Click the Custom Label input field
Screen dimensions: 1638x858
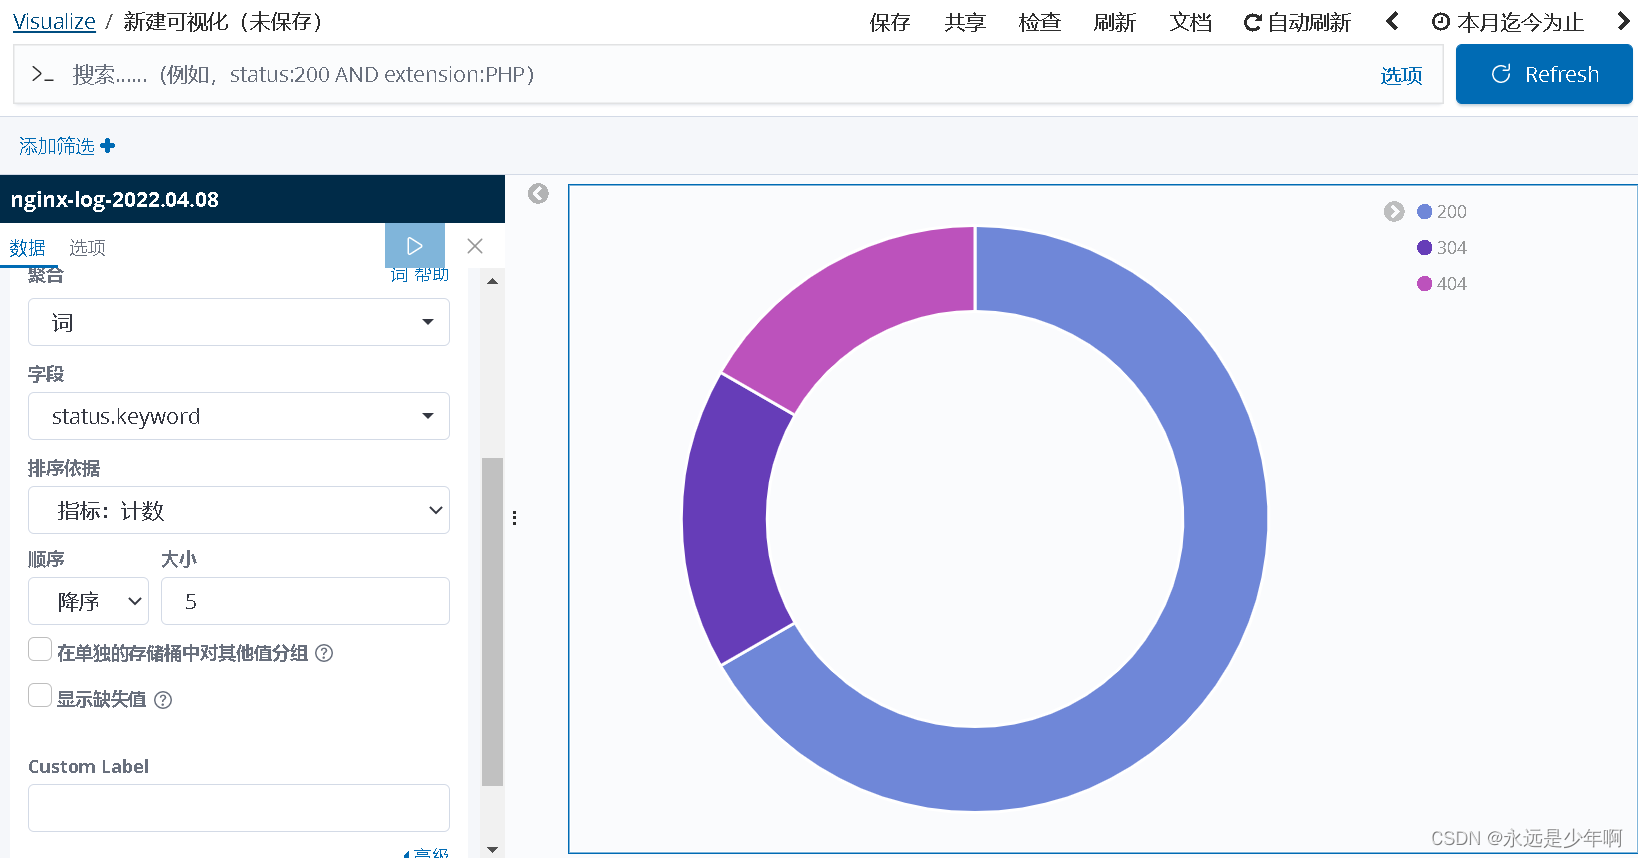point(239,808)
